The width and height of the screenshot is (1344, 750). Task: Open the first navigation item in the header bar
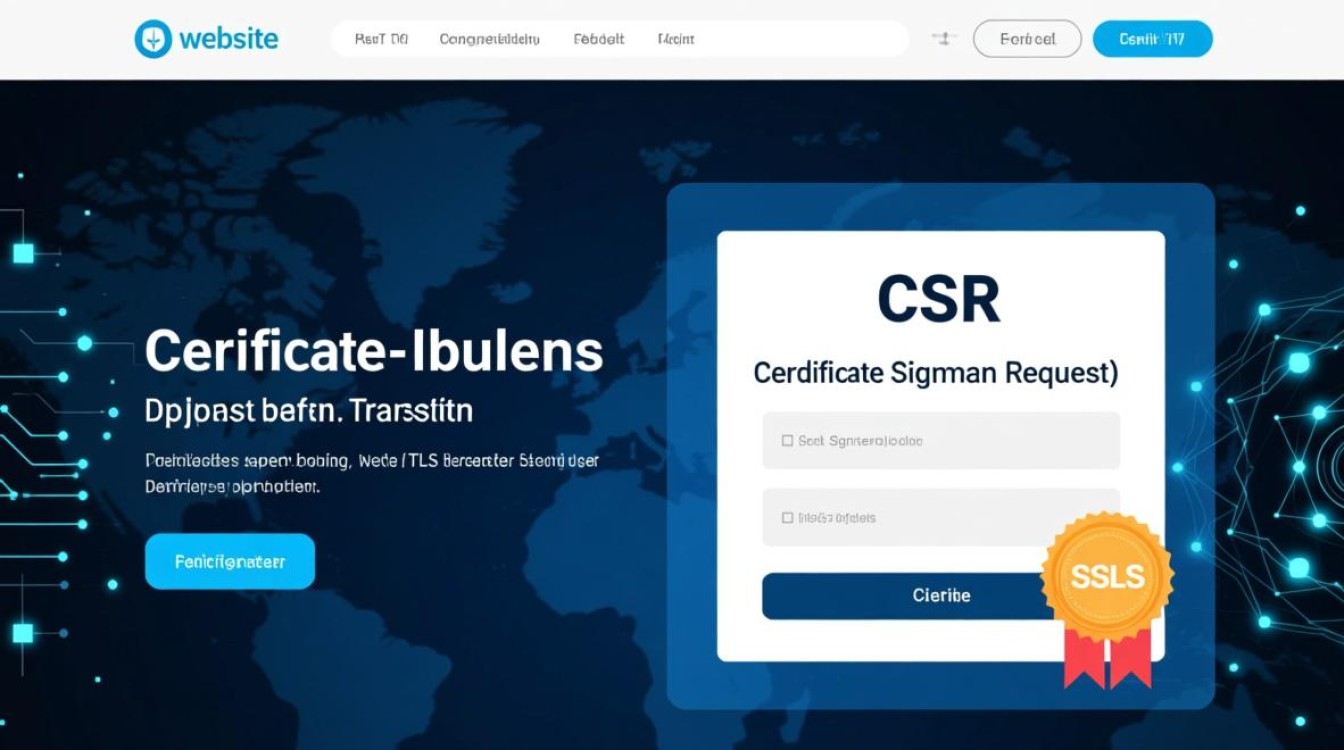(381, 39)
